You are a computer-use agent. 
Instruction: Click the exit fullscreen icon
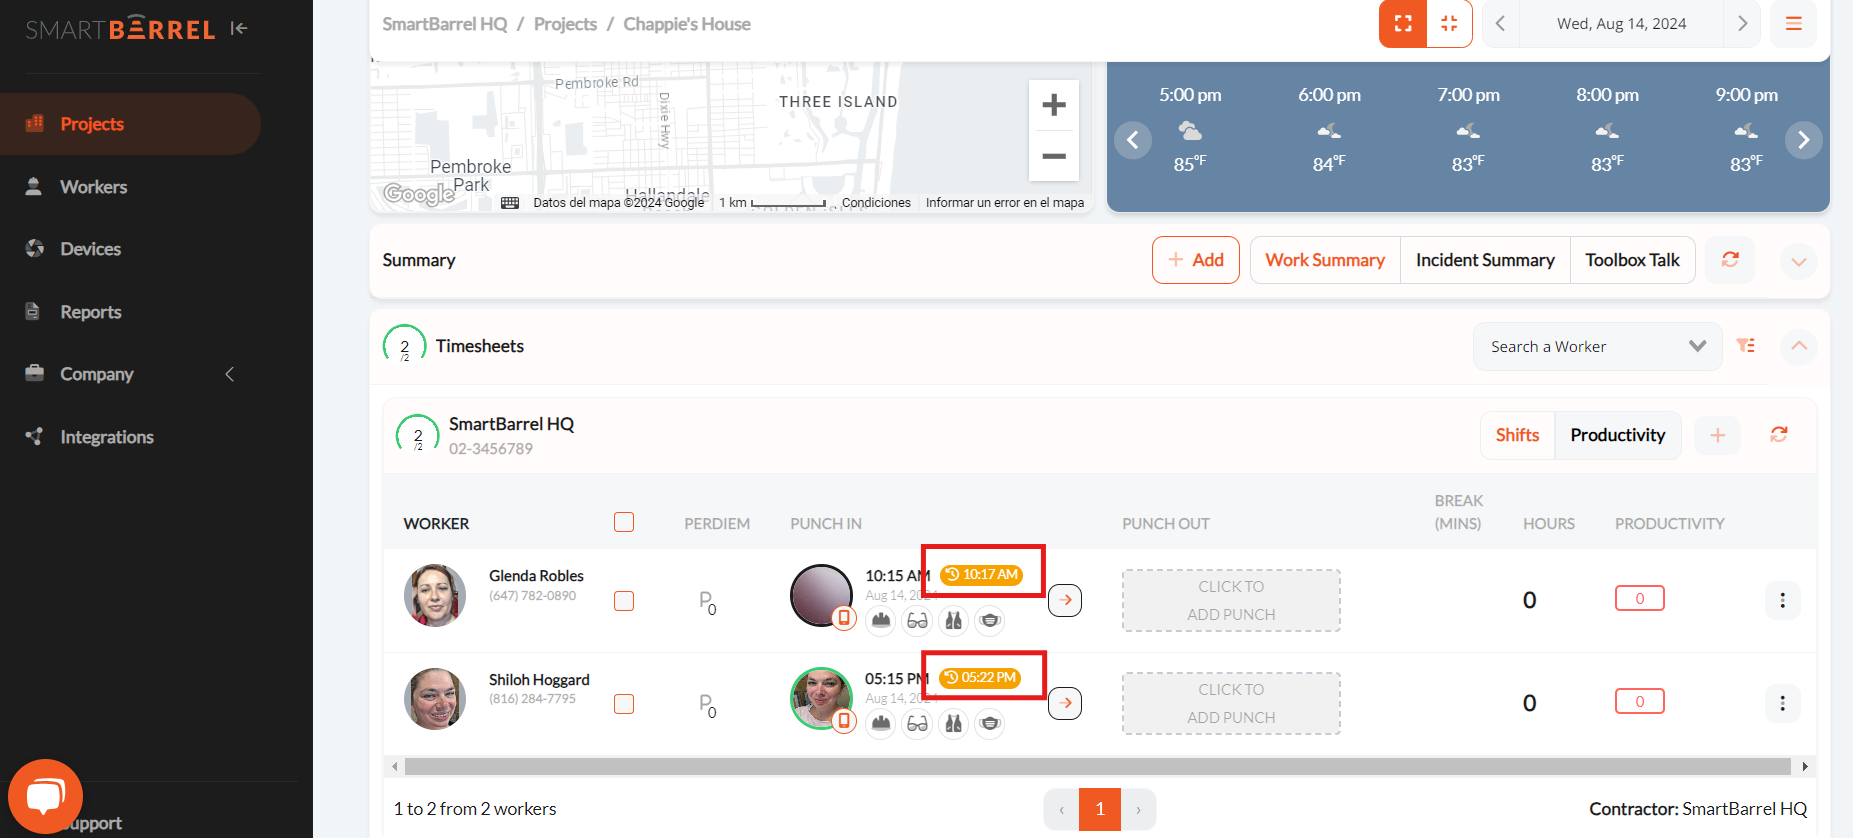pyautogui.click(x=1449, y=24)
